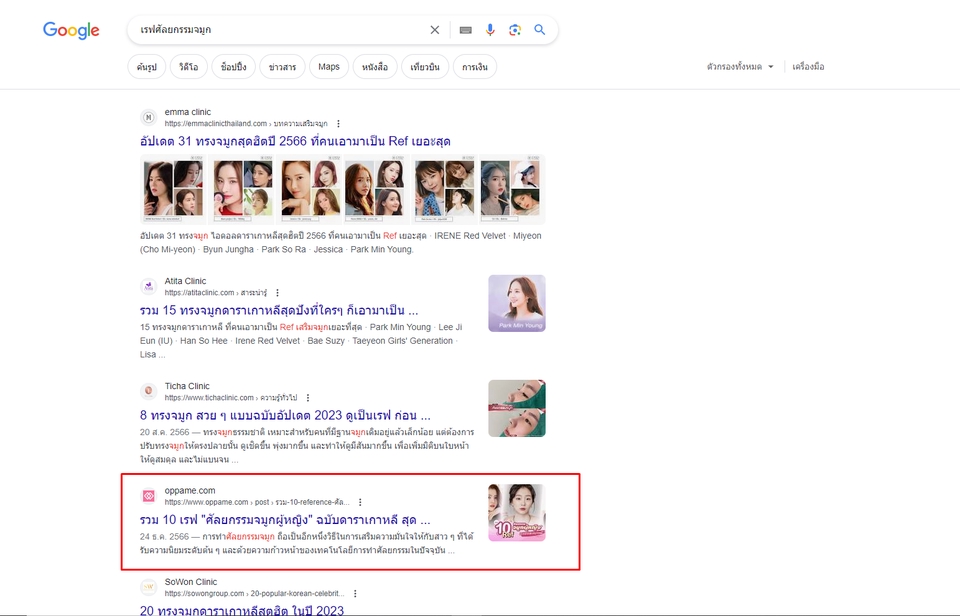Open the Google logo homepage link
The width and height of the screenshot is (960, 616).
71,30
